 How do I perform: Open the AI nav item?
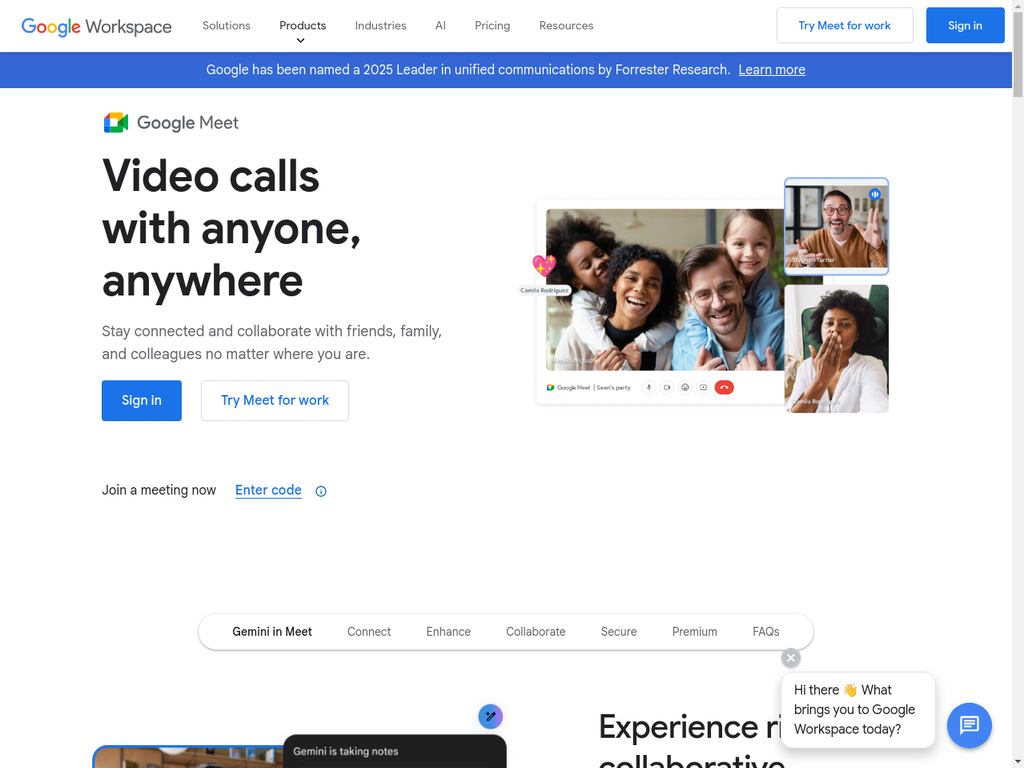440,25
